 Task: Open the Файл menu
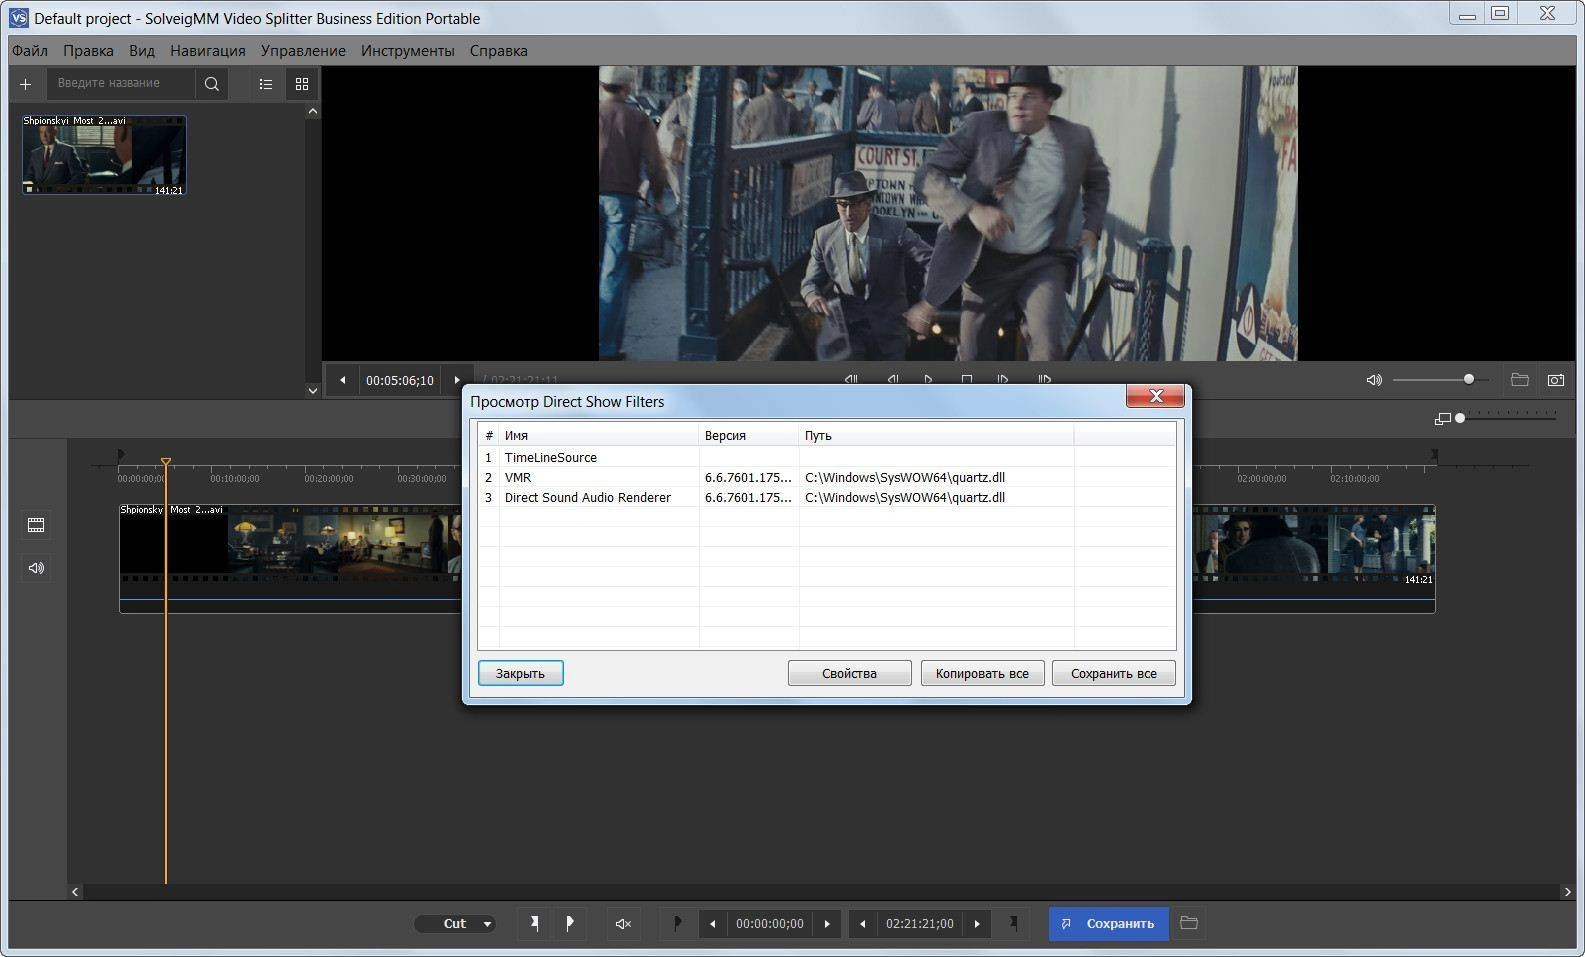click(x=30, y=50)
